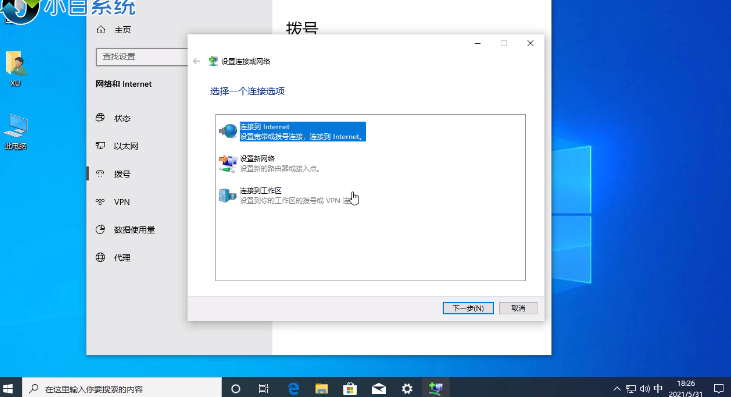Click 取消 cancel button in wizard
Image resolution: width=731 pixels, height=397 pixels.
518,308
